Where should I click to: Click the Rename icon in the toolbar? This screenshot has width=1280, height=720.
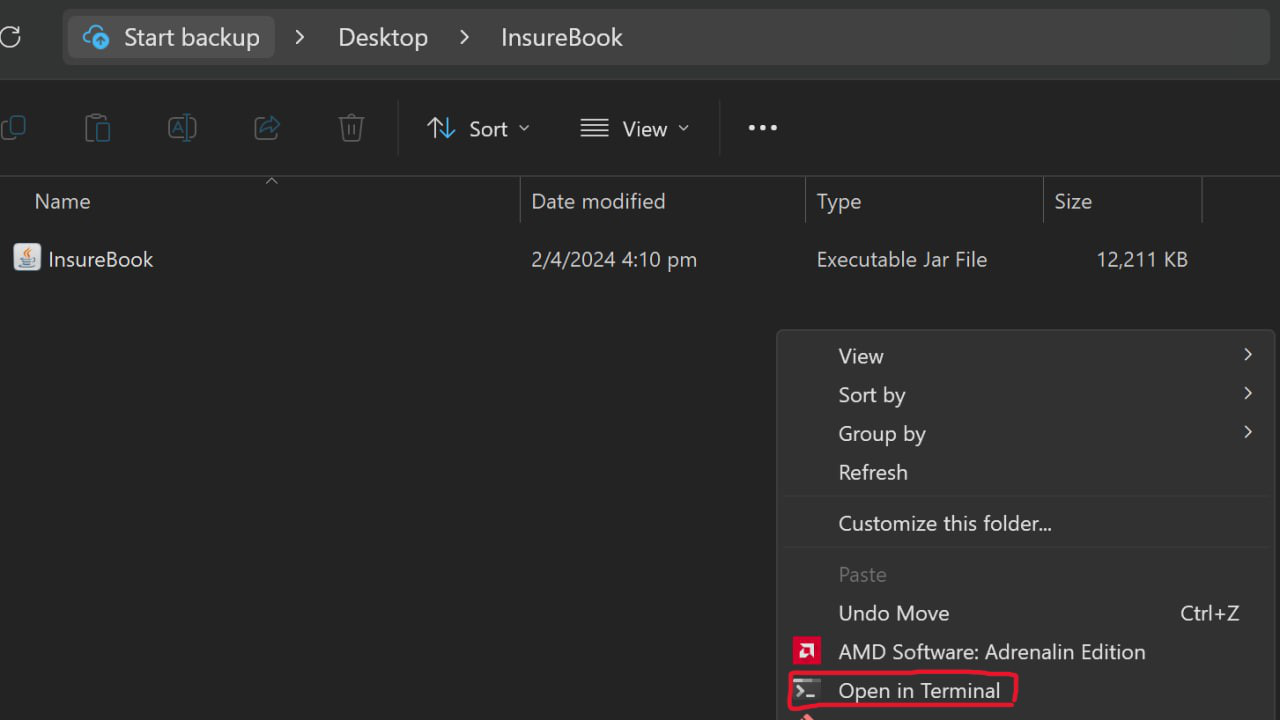(x=182, y=128)
